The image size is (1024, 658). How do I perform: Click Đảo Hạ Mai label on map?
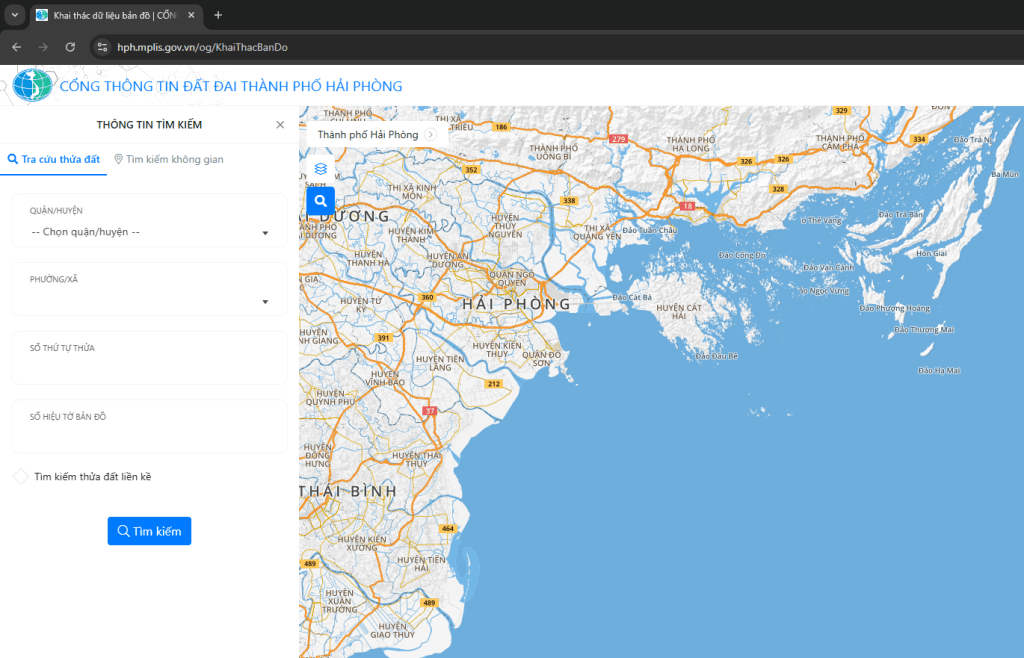tap(939, 370)
